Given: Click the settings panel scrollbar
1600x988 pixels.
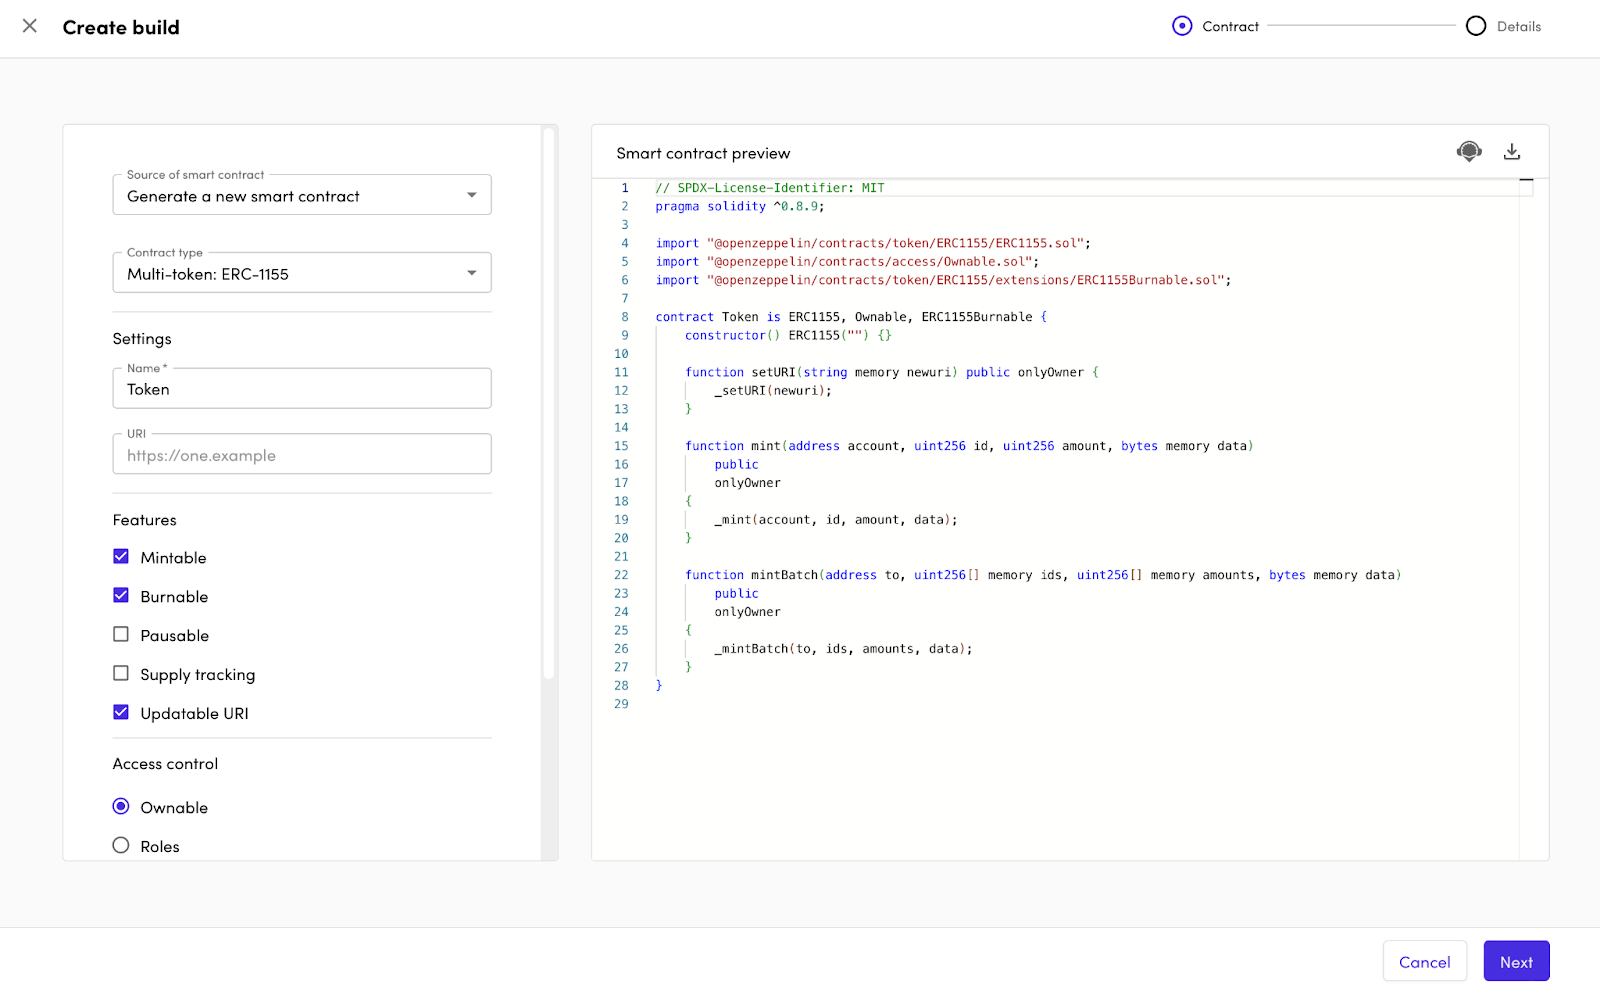Looking at the screenshot, I should [x=550, y=400].
